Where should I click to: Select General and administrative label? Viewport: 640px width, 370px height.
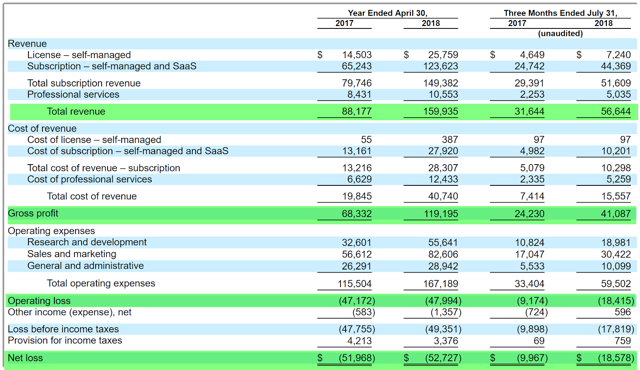pyautogui.click(x=85, y=266)
